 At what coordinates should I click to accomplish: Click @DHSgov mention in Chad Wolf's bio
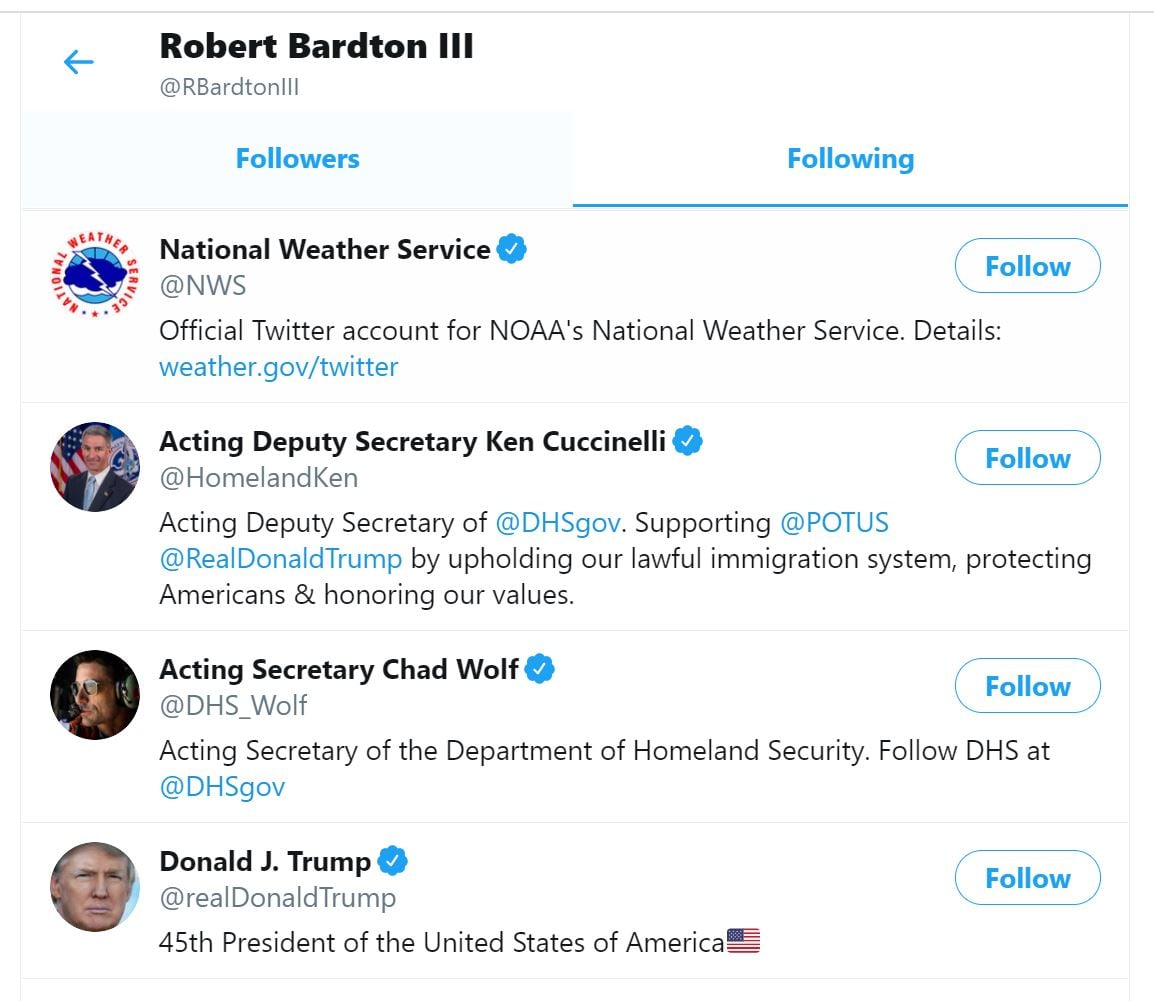point(222,787)
